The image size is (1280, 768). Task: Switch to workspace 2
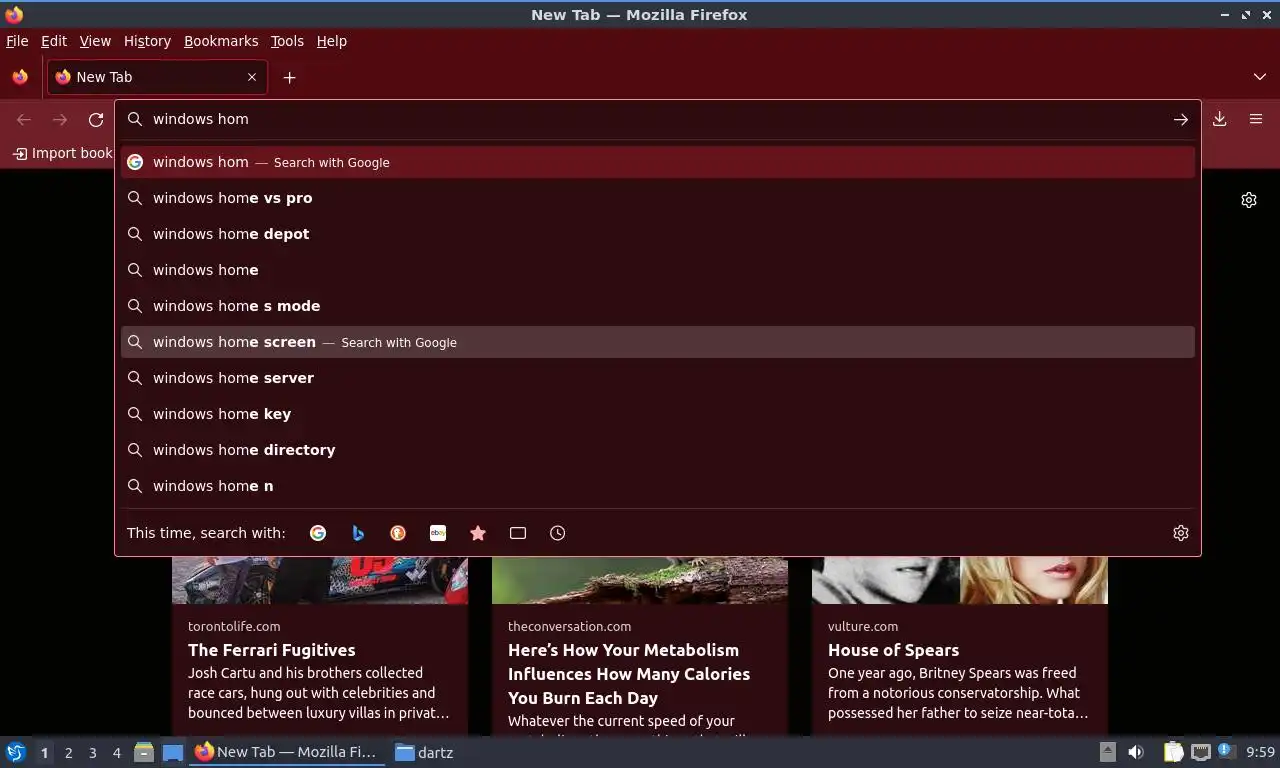pos(68,752)
